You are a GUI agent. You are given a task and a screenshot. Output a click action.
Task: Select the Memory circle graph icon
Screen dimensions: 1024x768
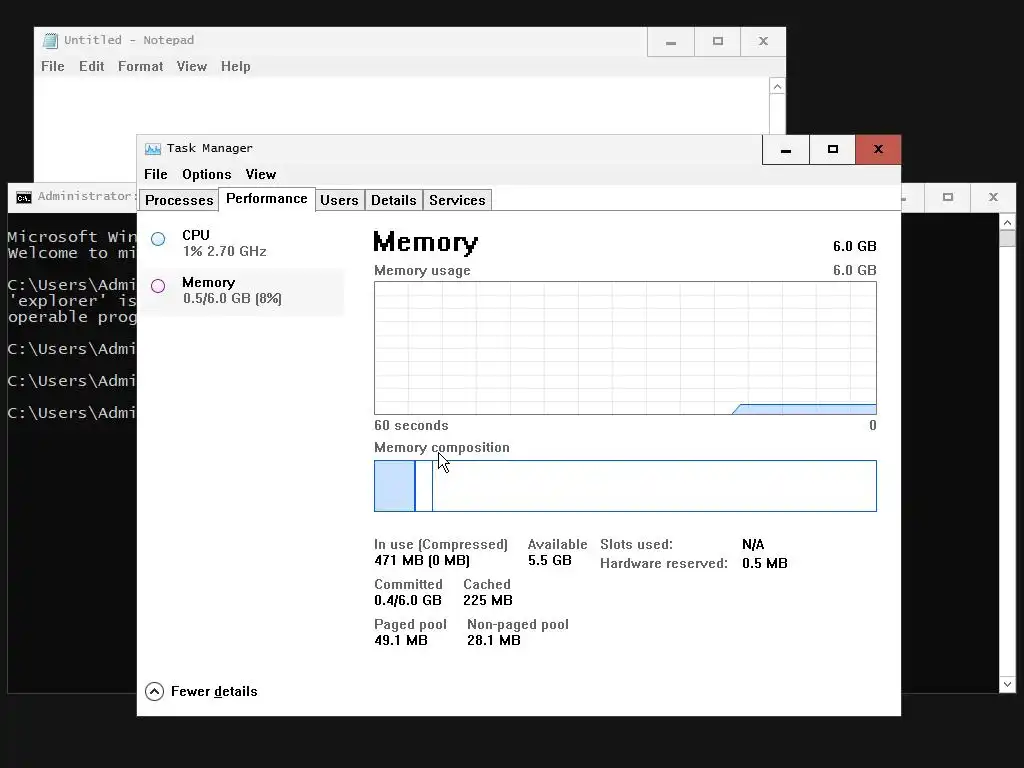[x=158, y=286]
